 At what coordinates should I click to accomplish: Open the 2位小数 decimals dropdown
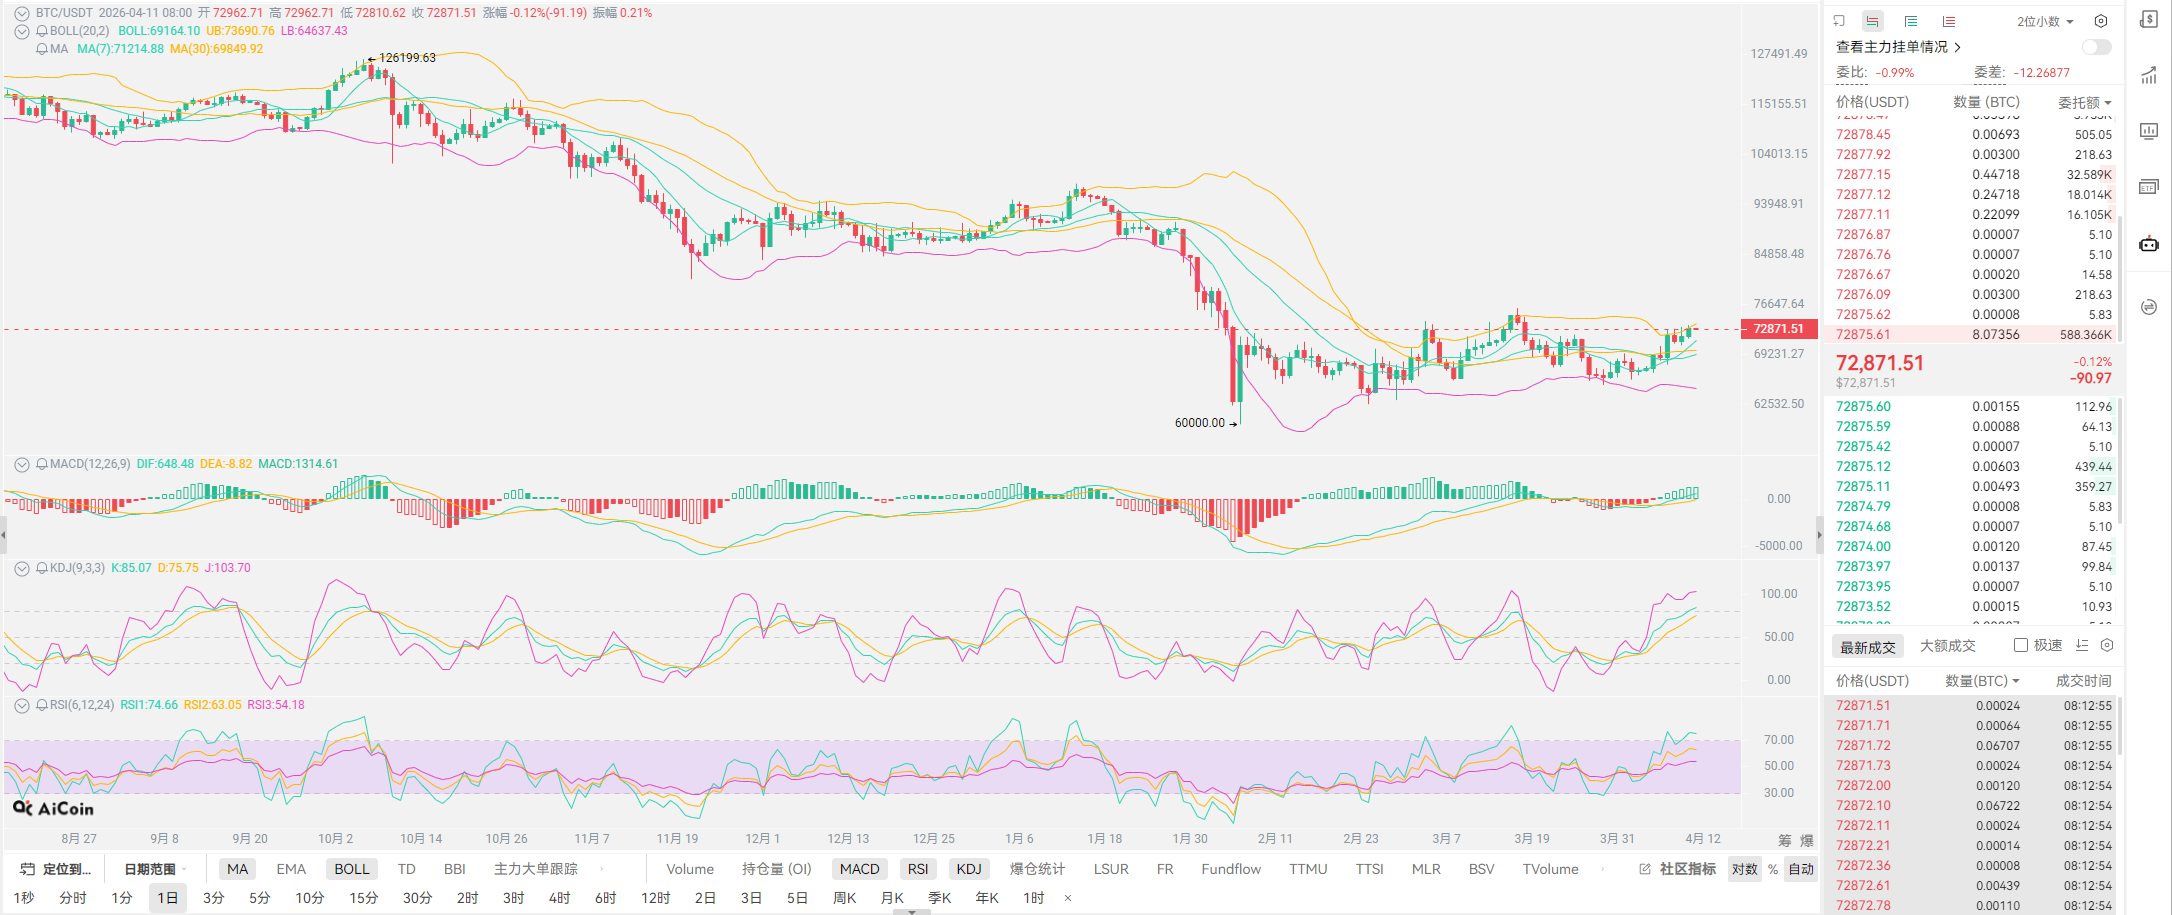click(2045, 21)
